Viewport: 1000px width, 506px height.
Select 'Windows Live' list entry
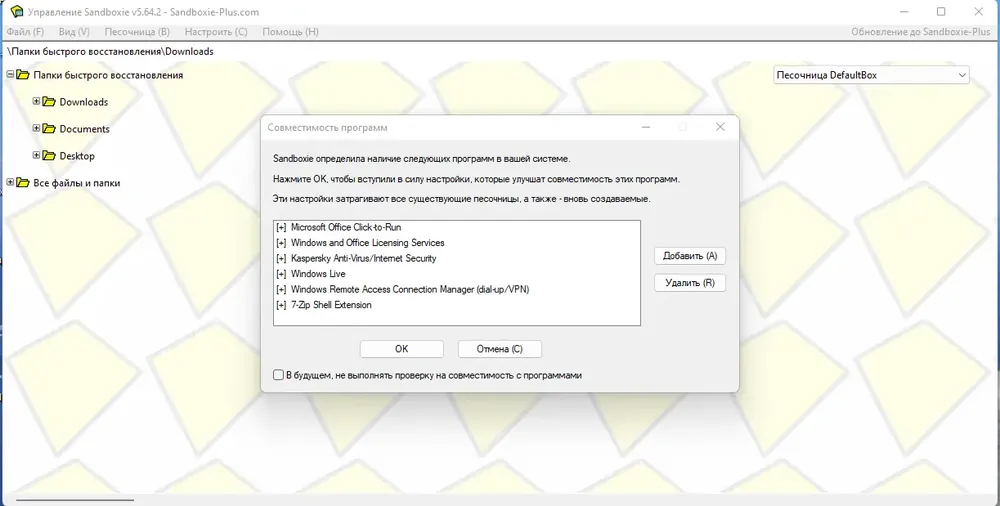(x=457, y=274)
